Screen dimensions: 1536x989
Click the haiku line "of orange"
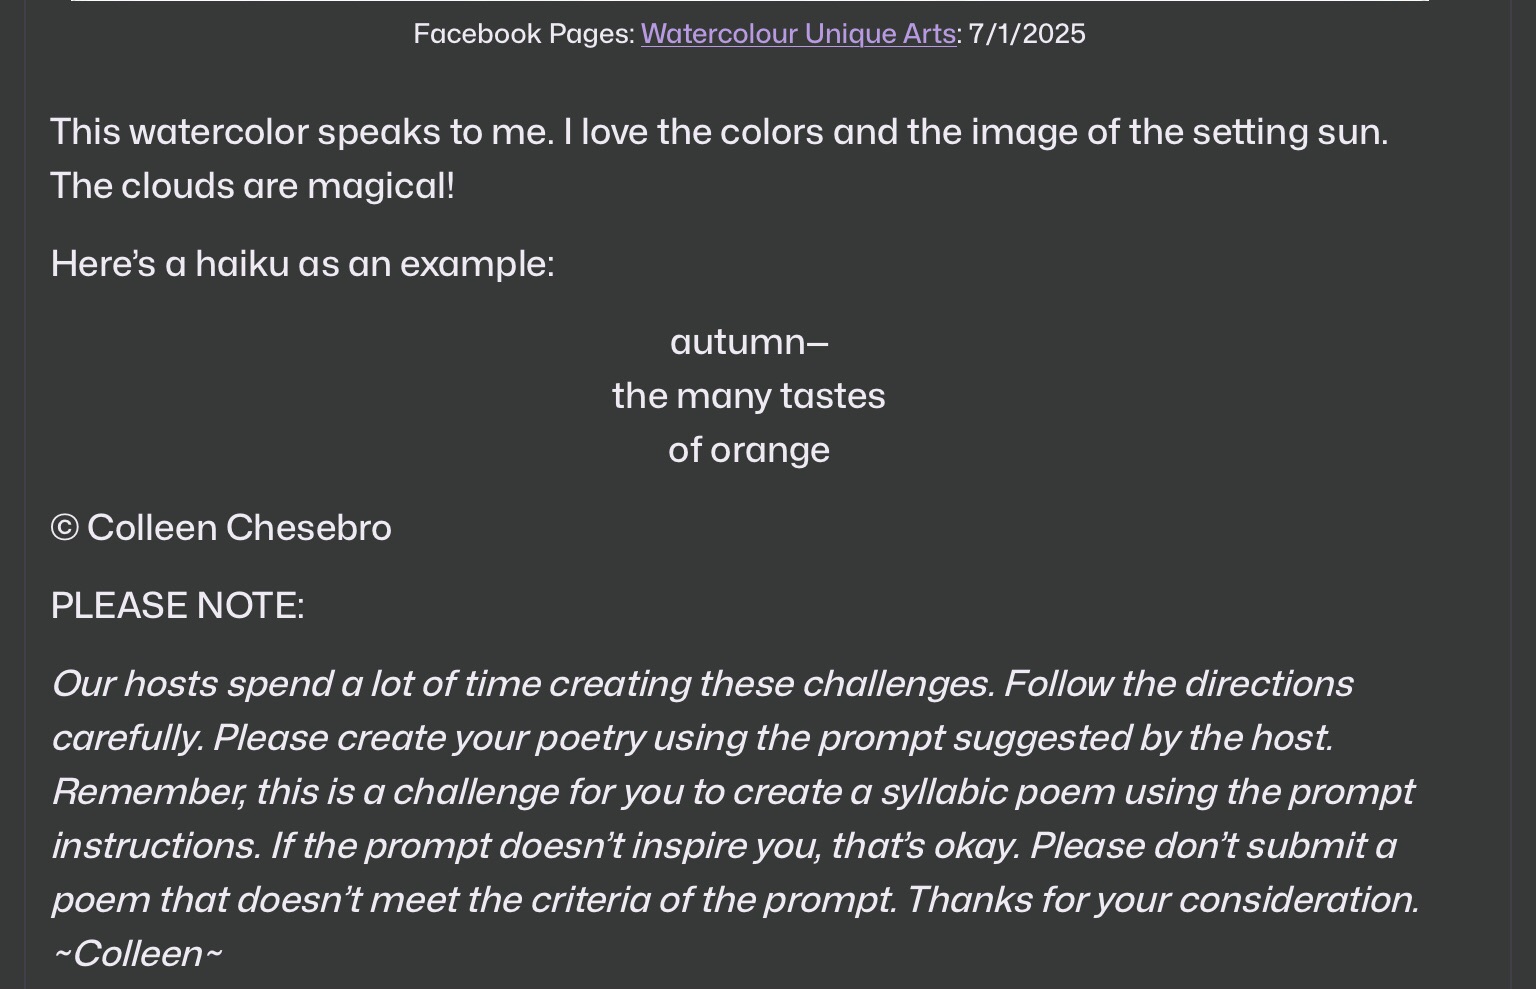point(749,450)
